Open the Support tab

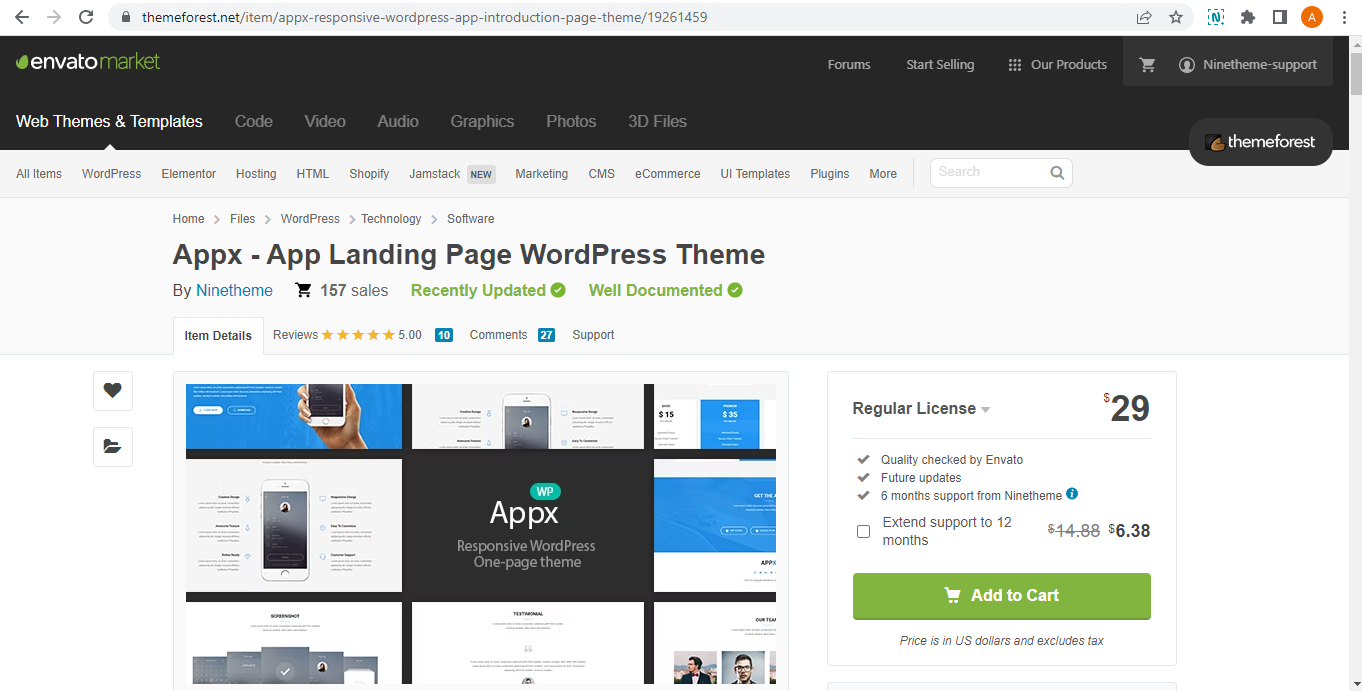(x=593, y=335)
